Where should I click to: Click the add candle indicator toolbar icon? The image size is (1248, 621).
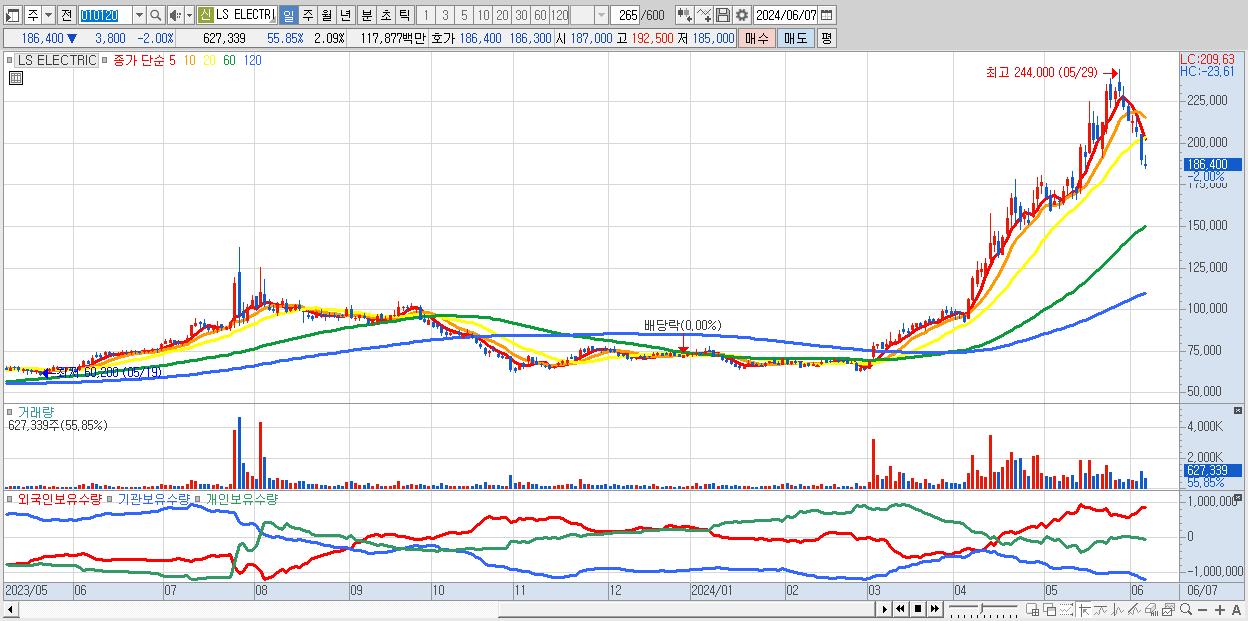tap(684, 15)
